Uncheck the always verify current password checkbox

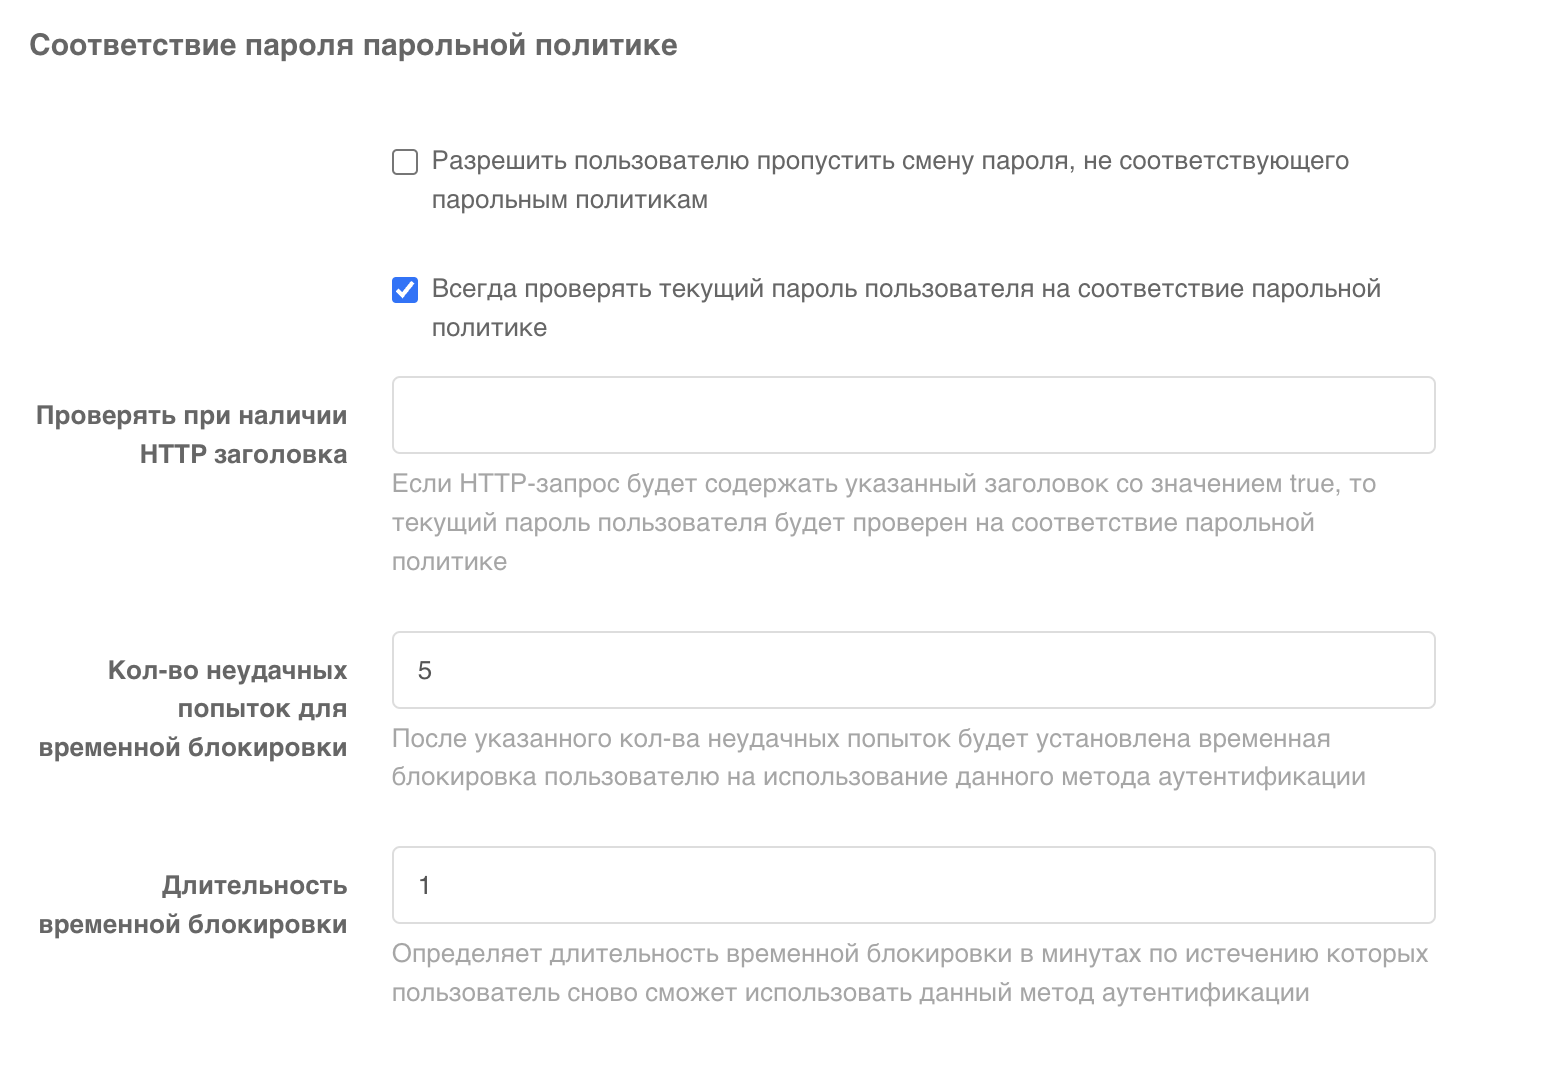[405, 290]
